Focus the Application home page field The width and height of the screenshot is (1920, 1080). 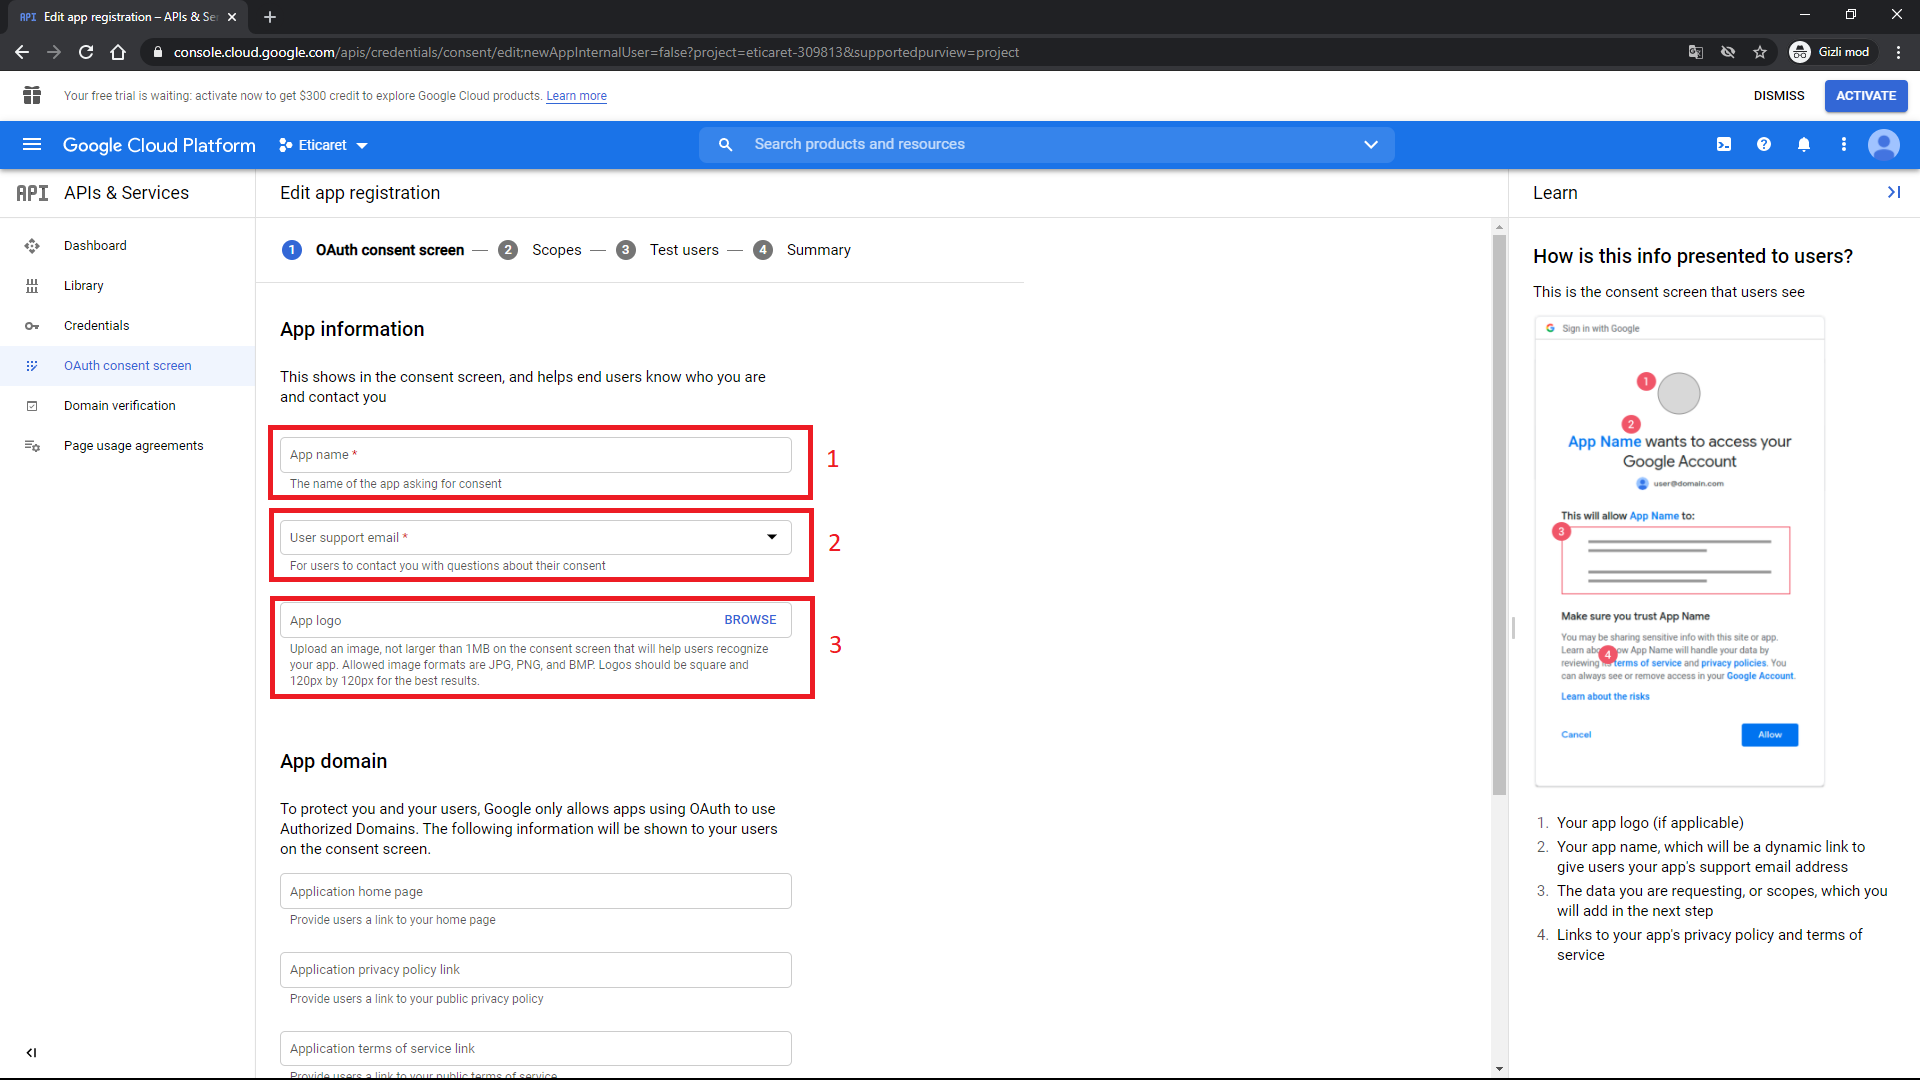coord(536,892)
